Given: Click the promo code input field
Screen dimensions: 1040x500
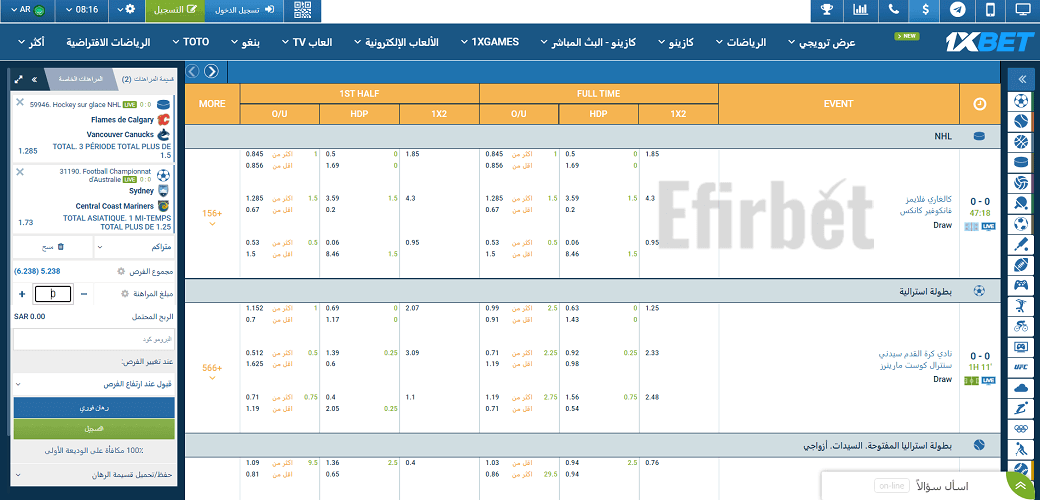Looking at the screenshot, I should 94,339.
